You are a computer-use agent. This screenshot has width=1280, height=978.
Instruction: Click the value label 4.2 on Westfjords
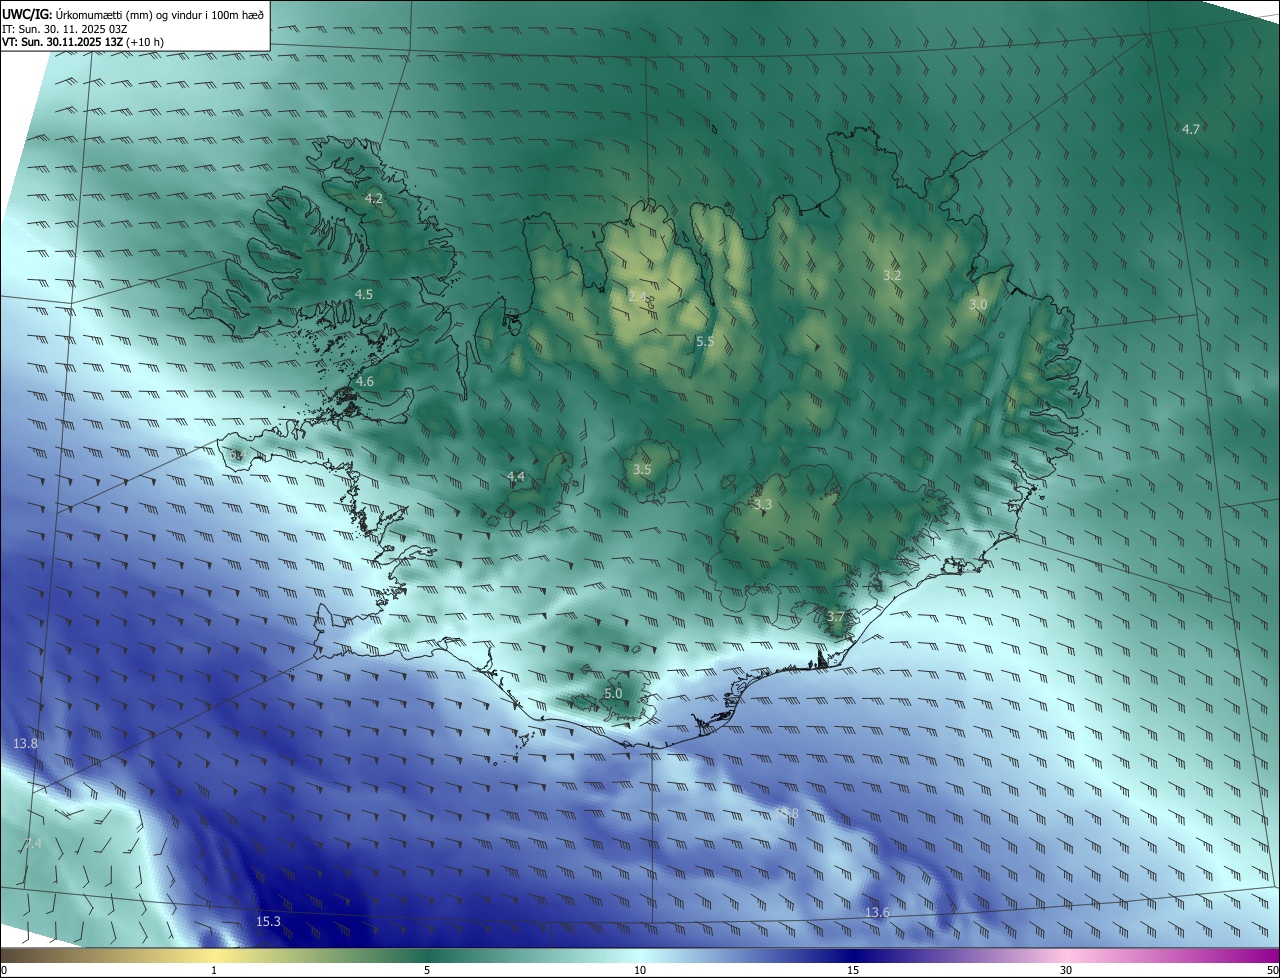[x=373, y=199]
